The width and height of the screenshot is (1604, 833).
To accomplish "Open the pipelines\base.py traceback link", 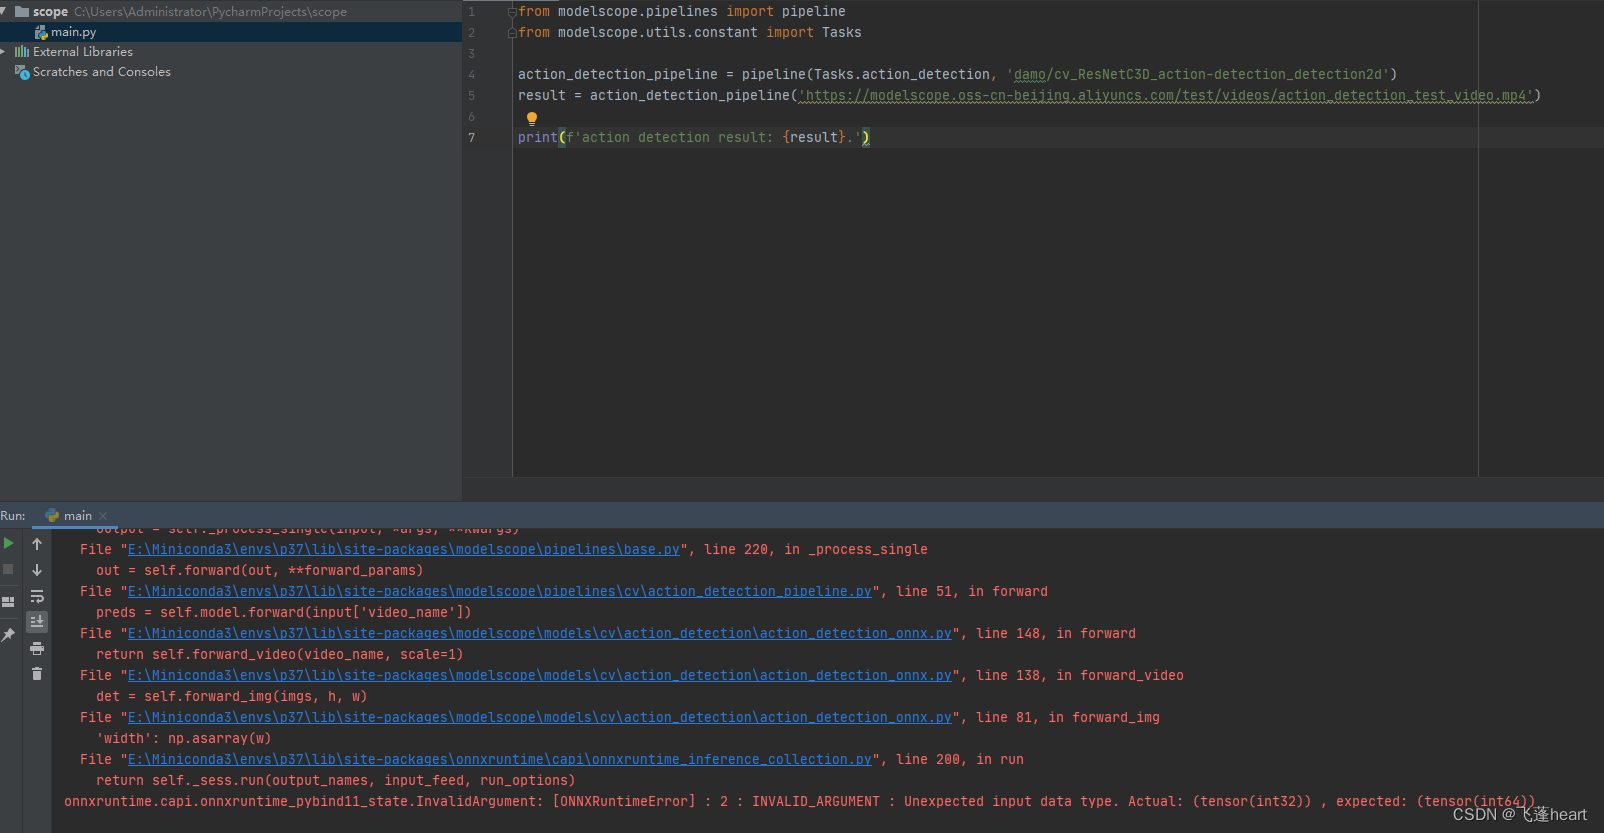I will 404,550.
